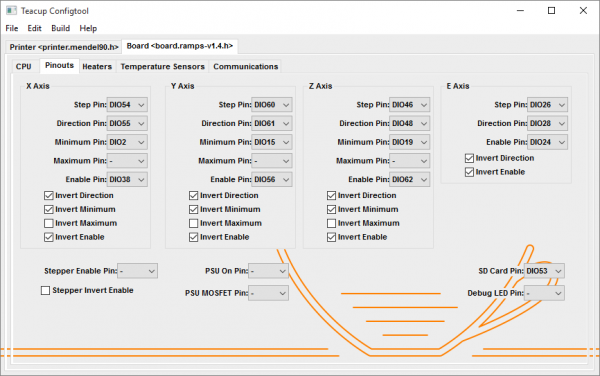Enable Y Axis Invert Maximum checkbox
This screenshot has width=600, height=376.
pyautogui.click(x=194, y=223)
